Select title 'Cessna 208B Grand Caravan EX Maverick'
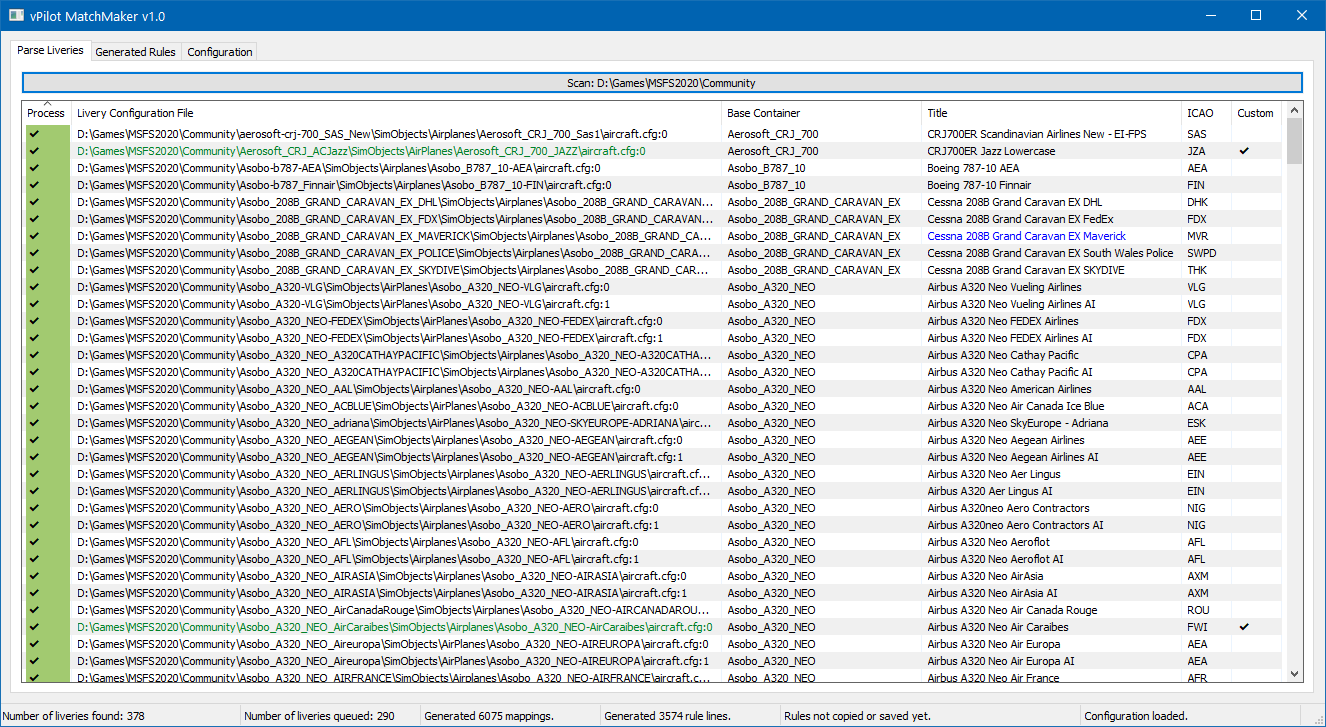The height and width of the screenshot is (727, 1326). (1026, 236)
